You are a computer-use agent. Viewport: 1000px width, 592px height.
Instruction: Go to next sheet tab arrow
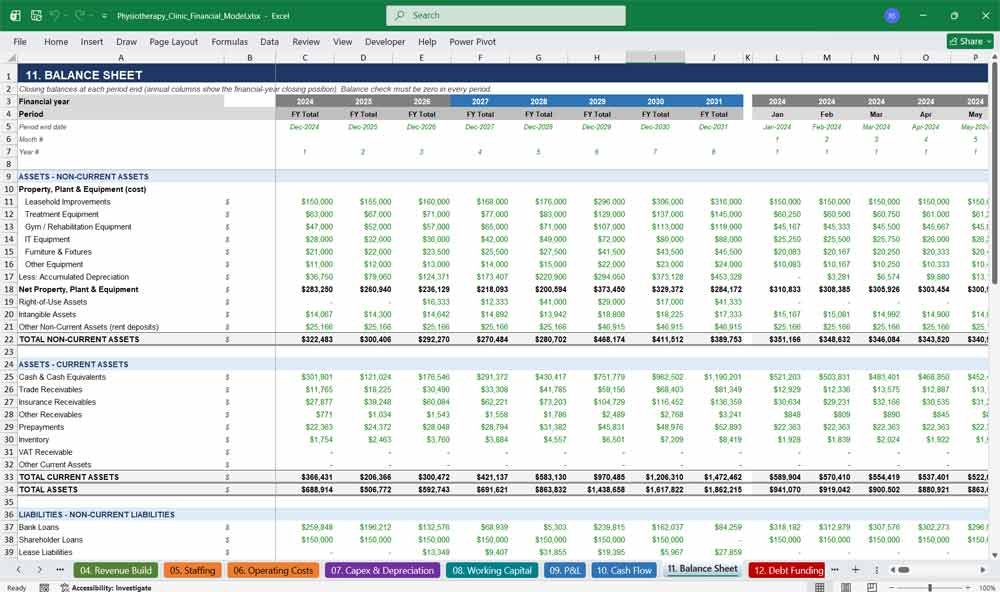point(40,570)
